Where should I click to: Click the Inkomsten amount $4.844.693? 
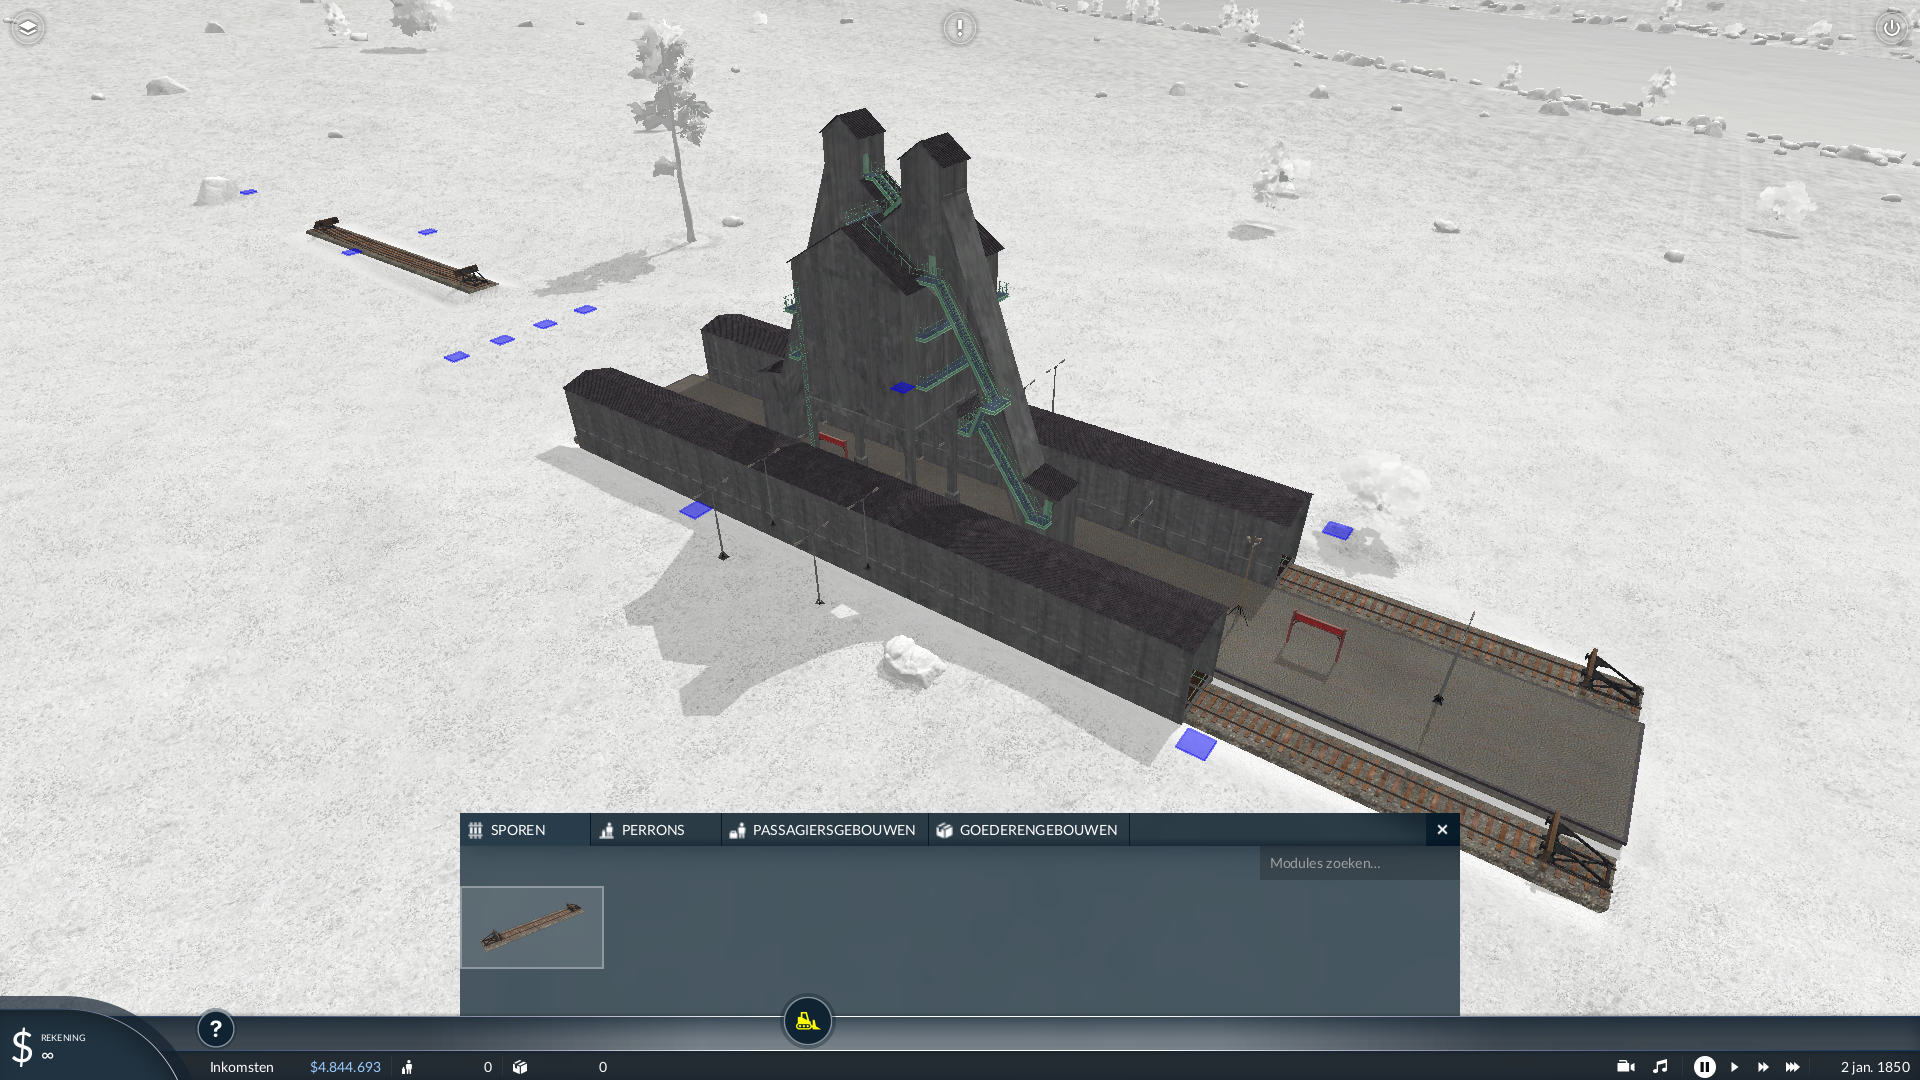345,1067
